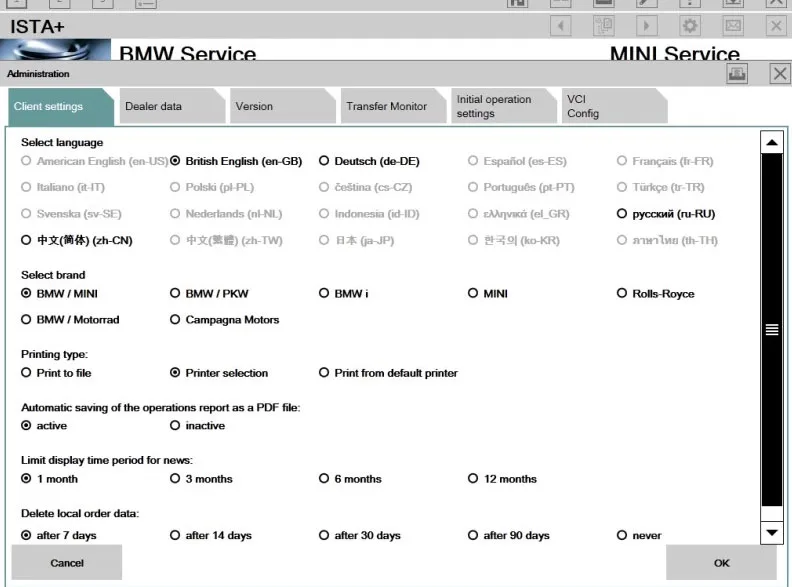Choose the MINI brand option
Image resolution: width=792 pixels, height=587 pixels.
coord(487,294)
